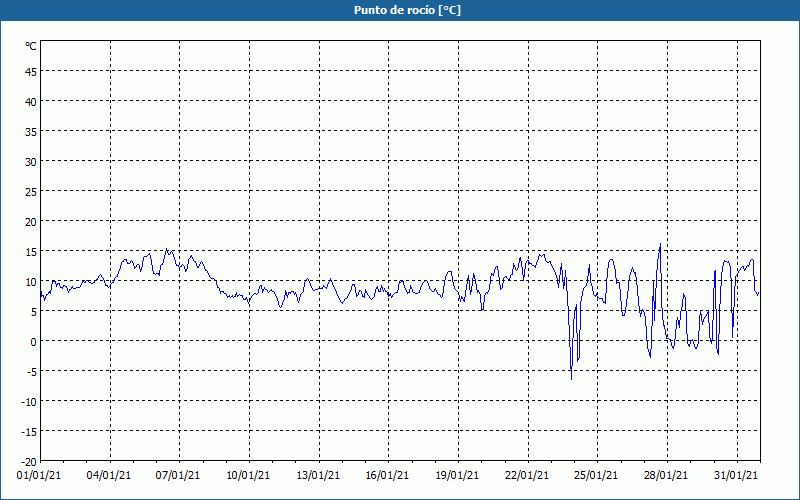Select the 25 value on the Y axis

point(31,192)
